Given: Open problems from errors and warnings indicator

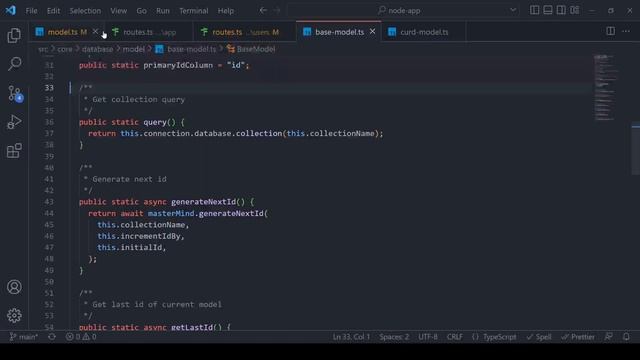Looking at the screenshot, I should pos(81,337).
